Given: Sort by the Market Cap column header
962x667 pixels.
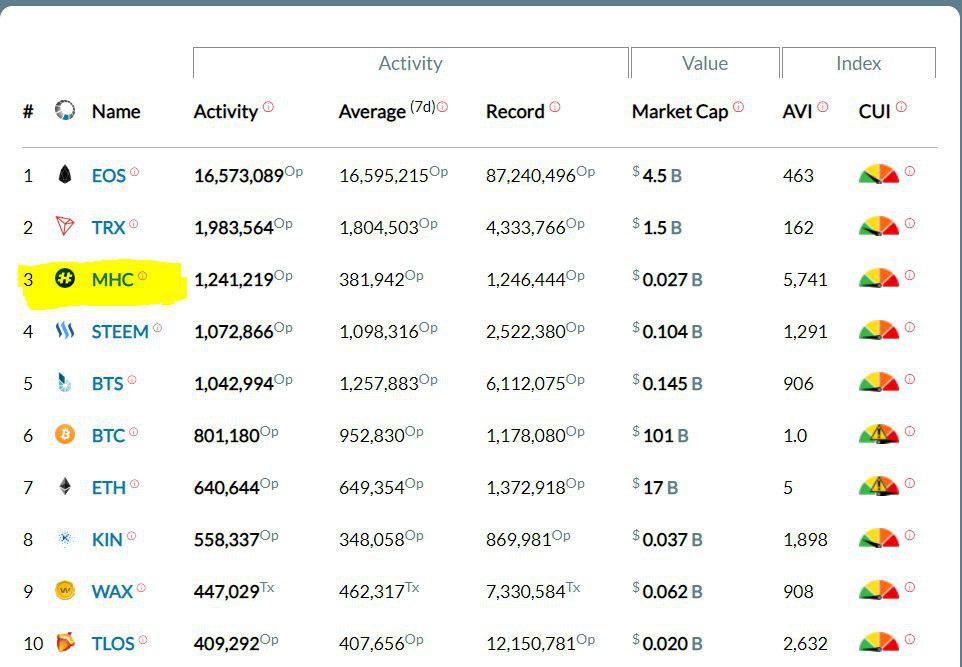Looking at the screenshot, I should tap(680, 112).
